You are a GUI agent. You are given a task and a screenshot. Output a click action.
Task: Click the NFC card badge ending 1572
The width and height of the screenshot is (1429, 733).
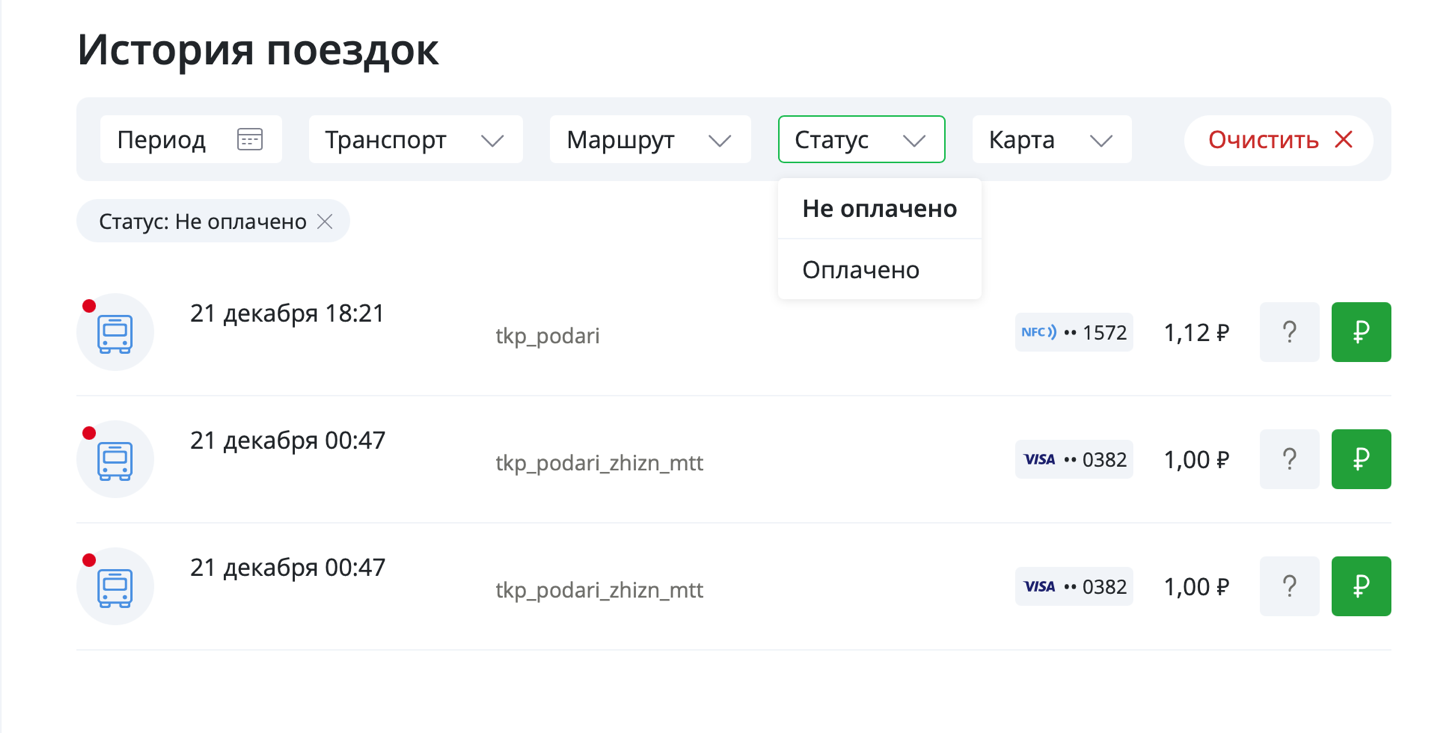1073,333
